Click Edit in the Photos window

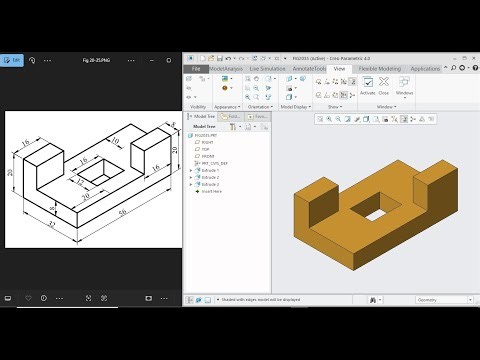[12, 60]
